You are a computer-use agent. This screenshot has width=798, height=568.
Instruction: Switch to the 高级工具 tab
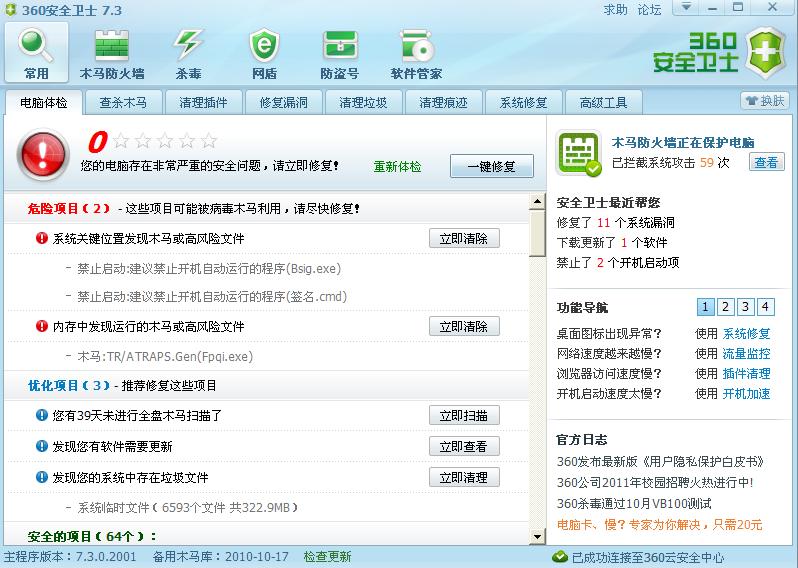(x=603, y=103)
